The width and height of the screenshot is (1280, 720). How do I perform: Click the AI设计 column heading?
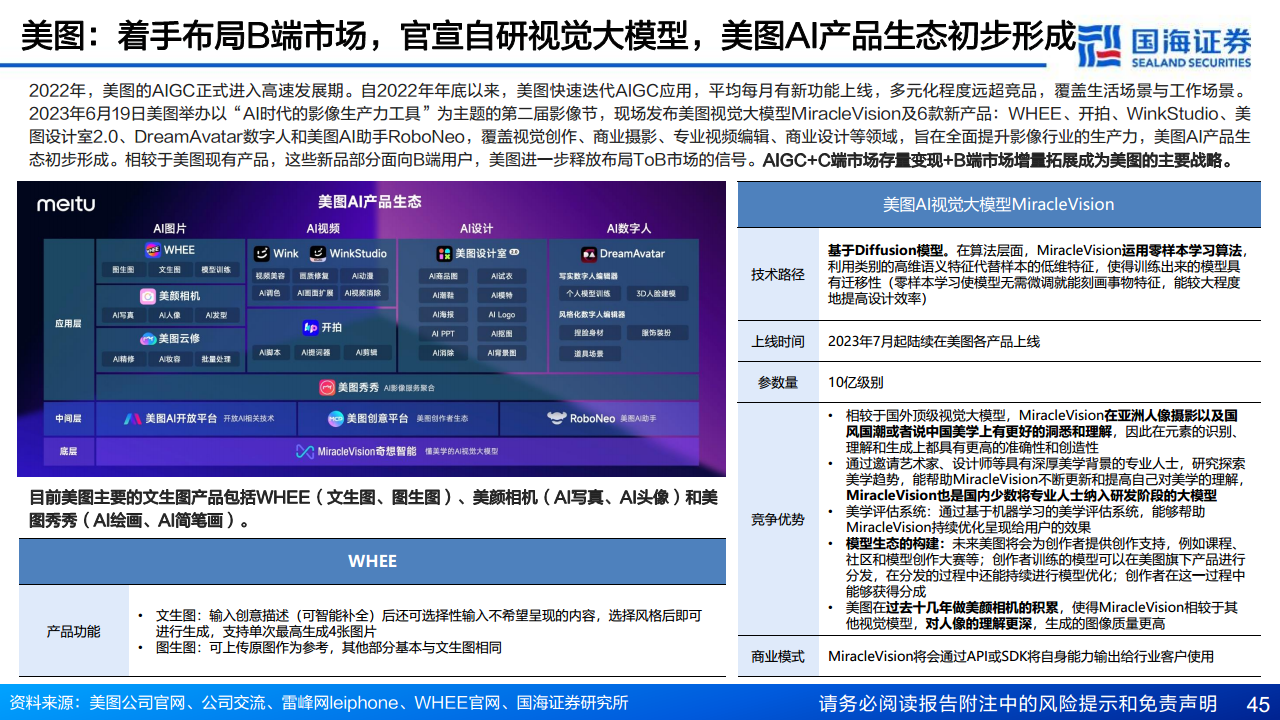point(476,229)
